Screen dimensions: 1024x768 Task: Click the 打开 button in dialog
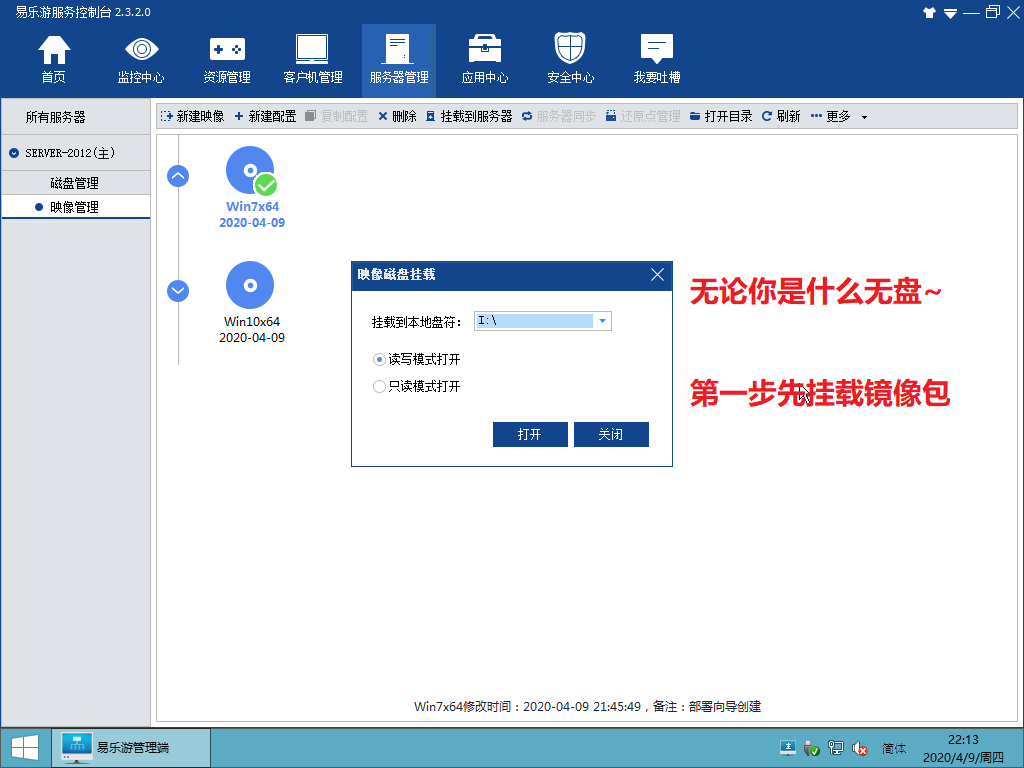(530, 434)
